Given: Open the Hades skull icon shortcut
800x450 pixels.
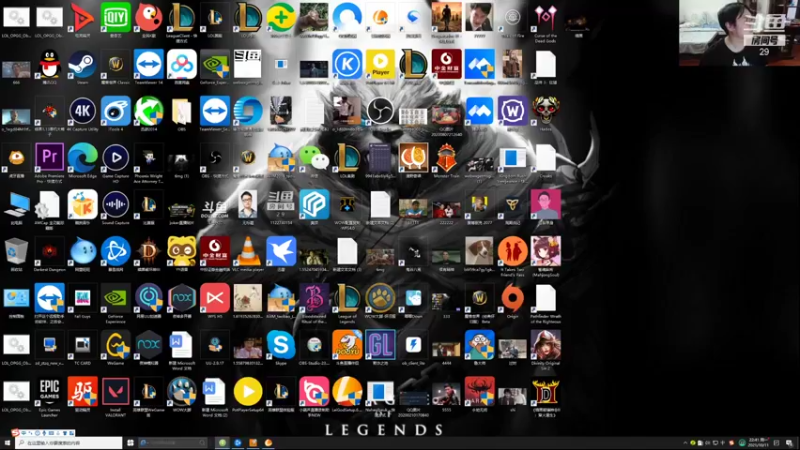Looking at the screenshot, I should 545,111.
